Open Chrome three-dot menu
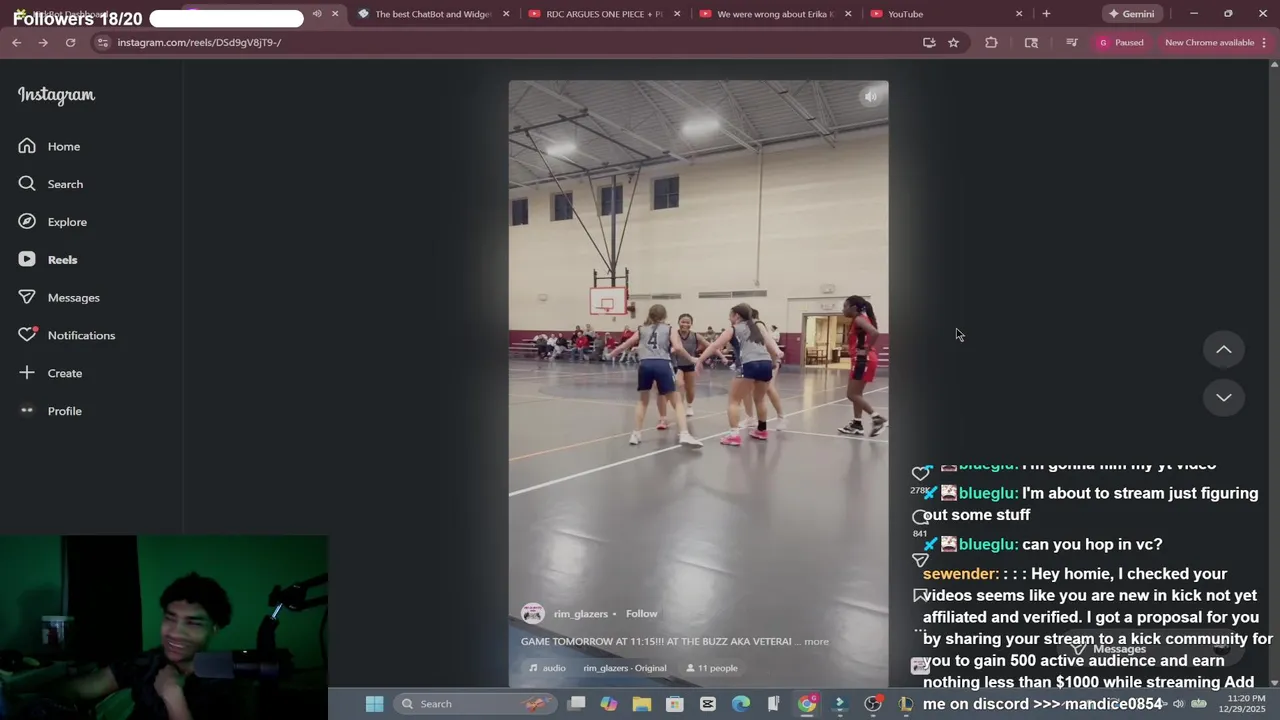 pos(1265,43)
